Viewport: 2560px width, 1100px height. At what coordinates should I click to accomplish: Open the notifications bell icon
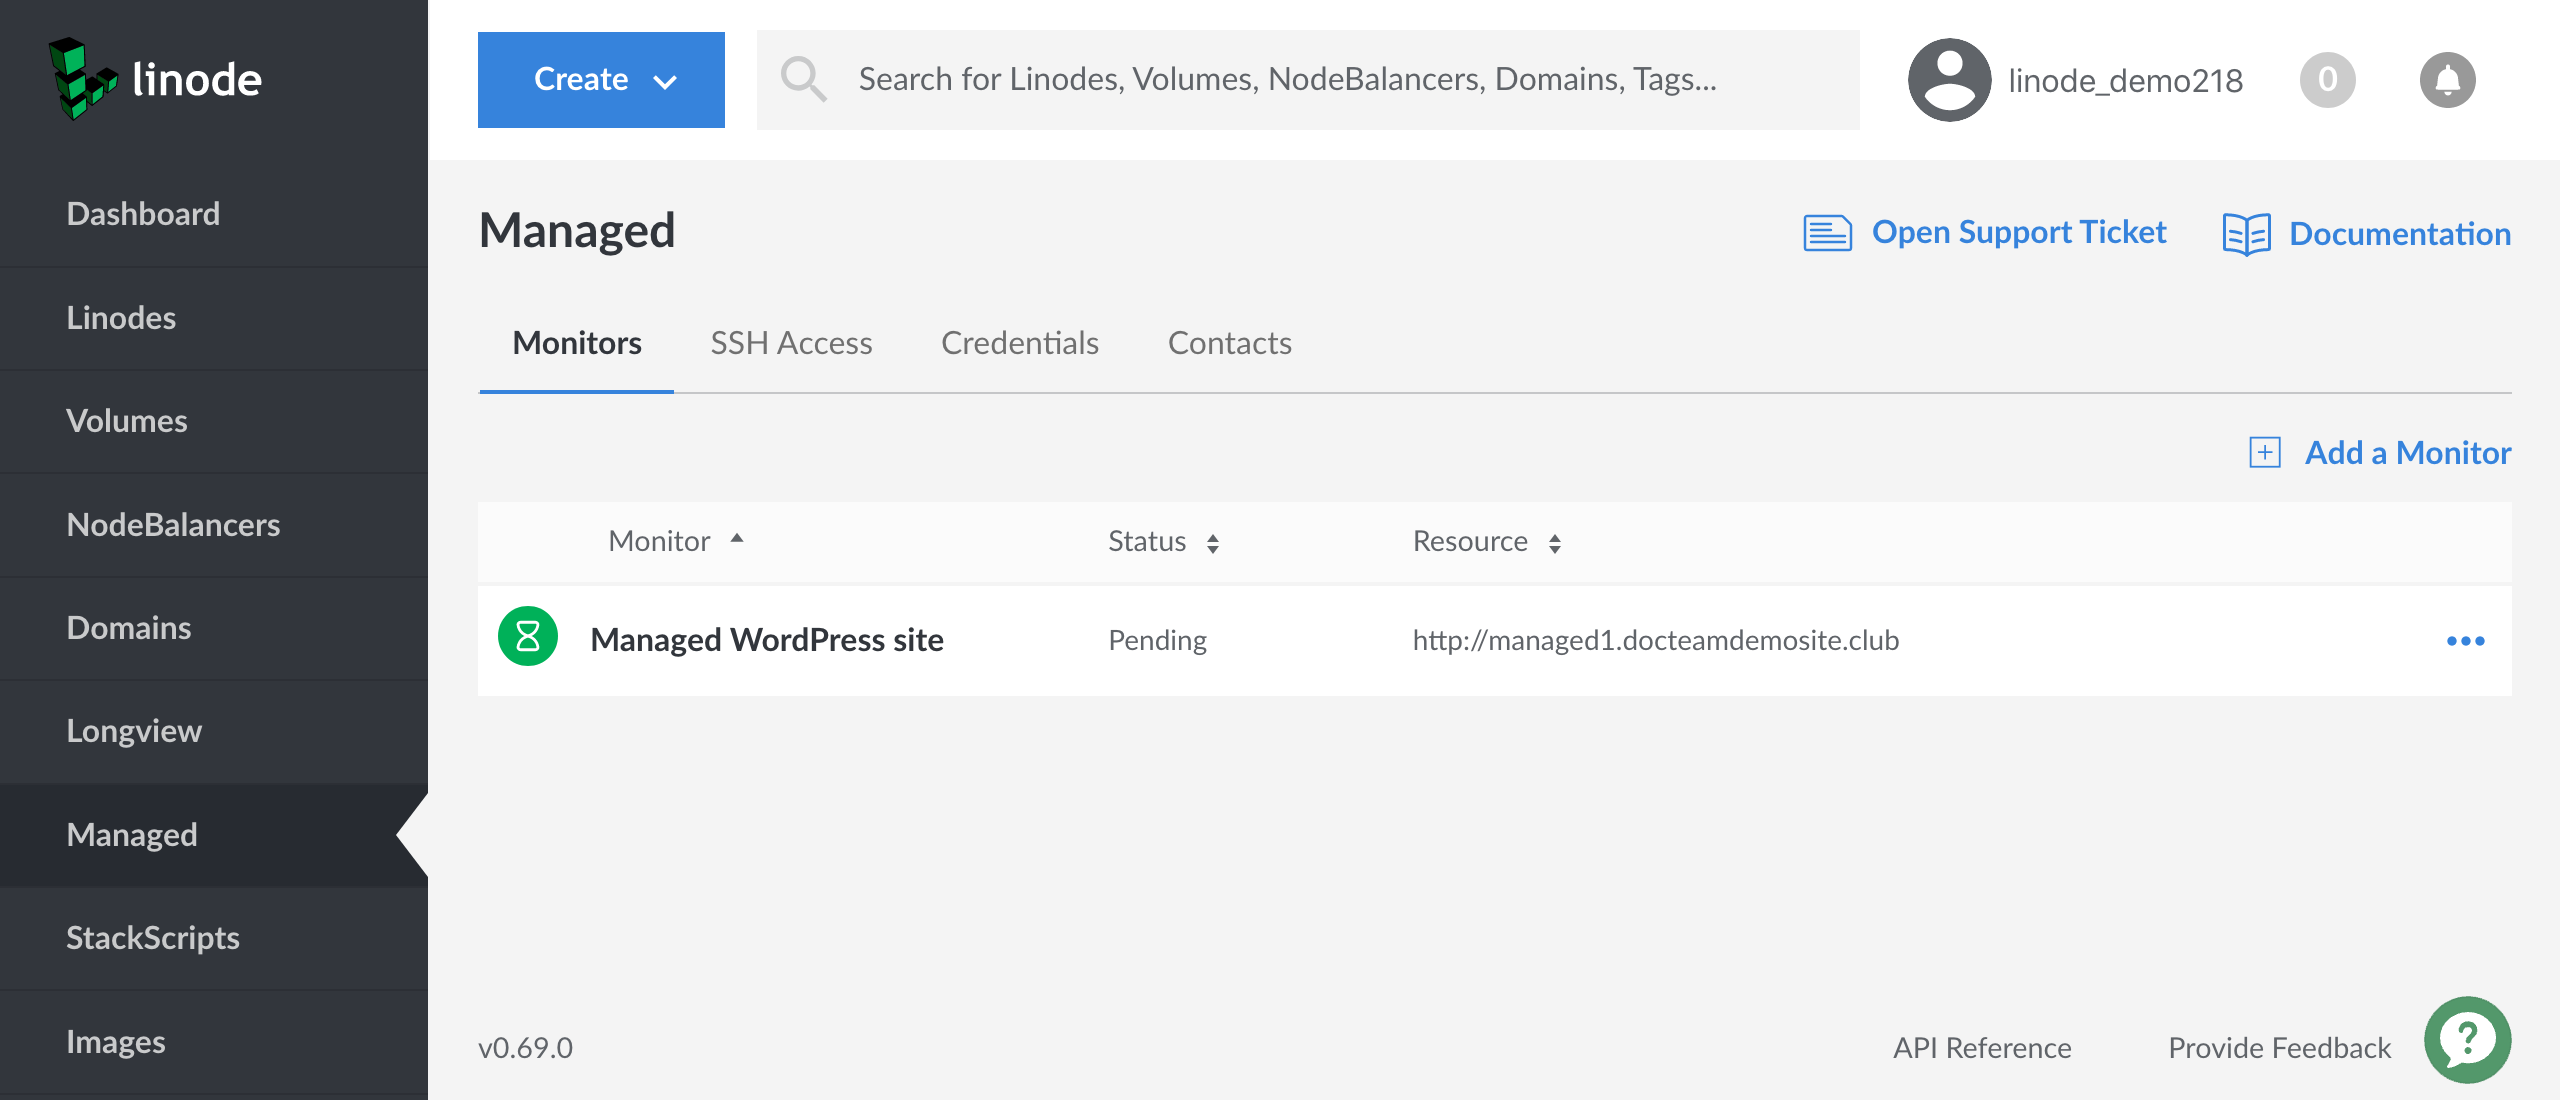click(2446, 80)
